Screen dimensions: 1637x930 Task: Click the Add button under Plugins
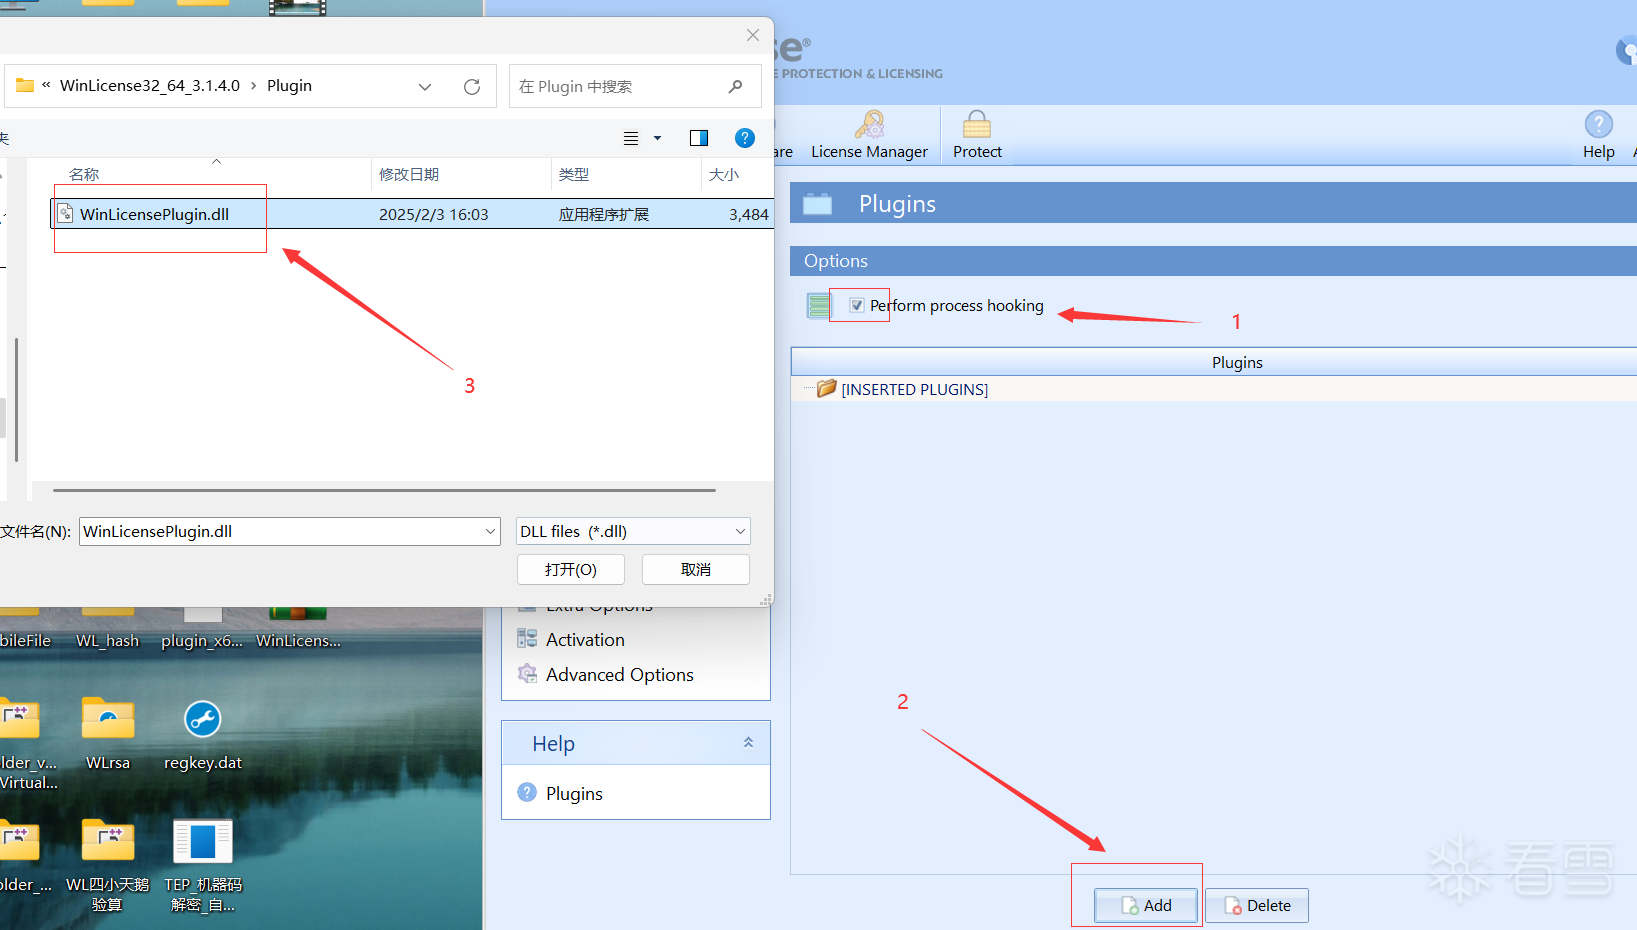point(1145,905)
